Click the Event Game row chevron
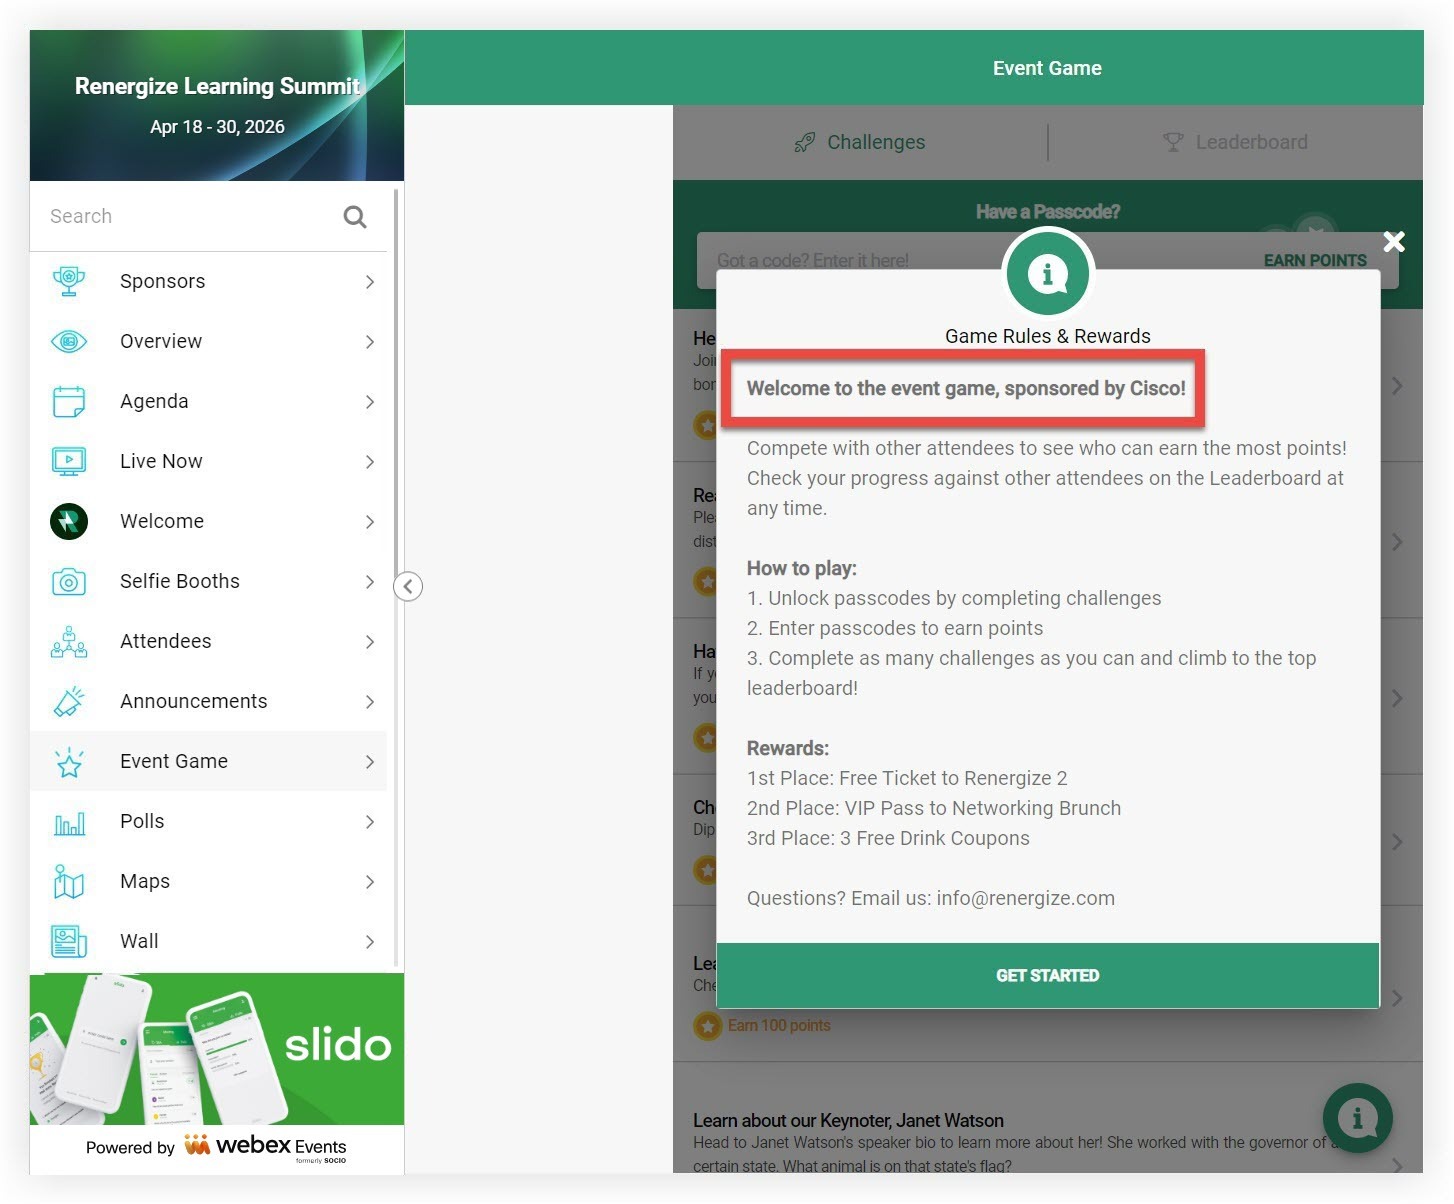 [x=370, y=762]
